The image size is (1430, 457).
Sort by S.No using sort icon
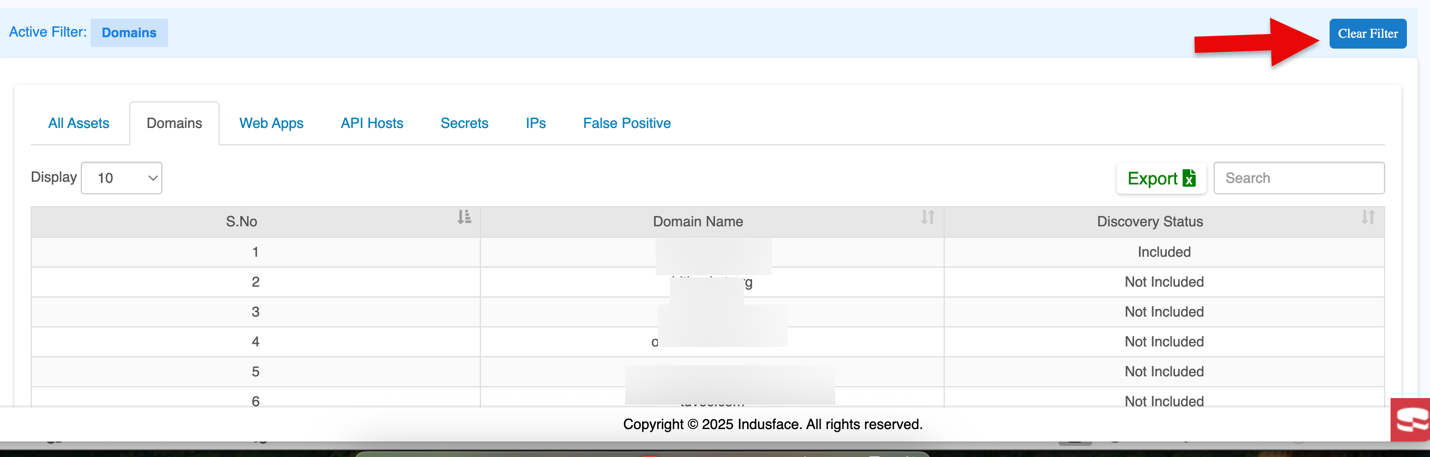tap(464, 218)
